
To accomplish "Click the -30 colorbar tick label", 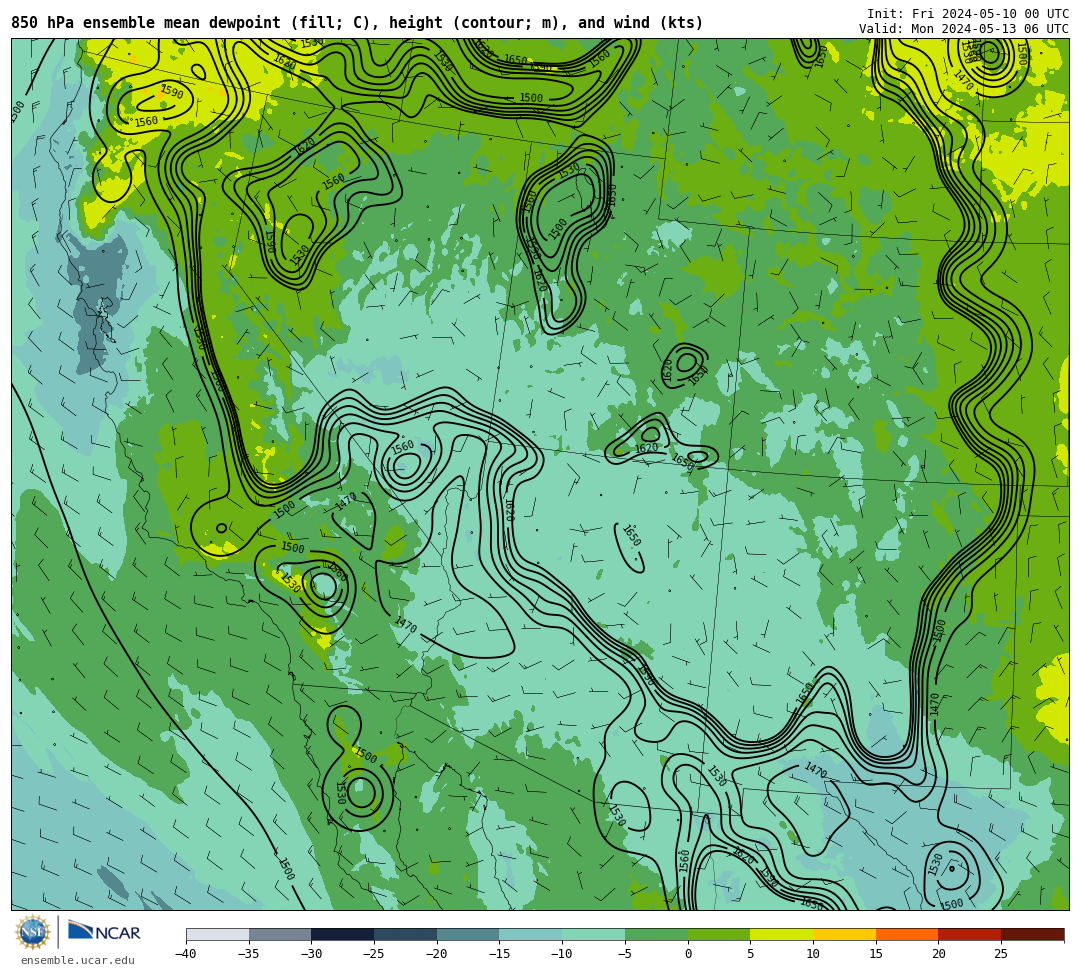I will pyautogui.click(x=311, y=954).
